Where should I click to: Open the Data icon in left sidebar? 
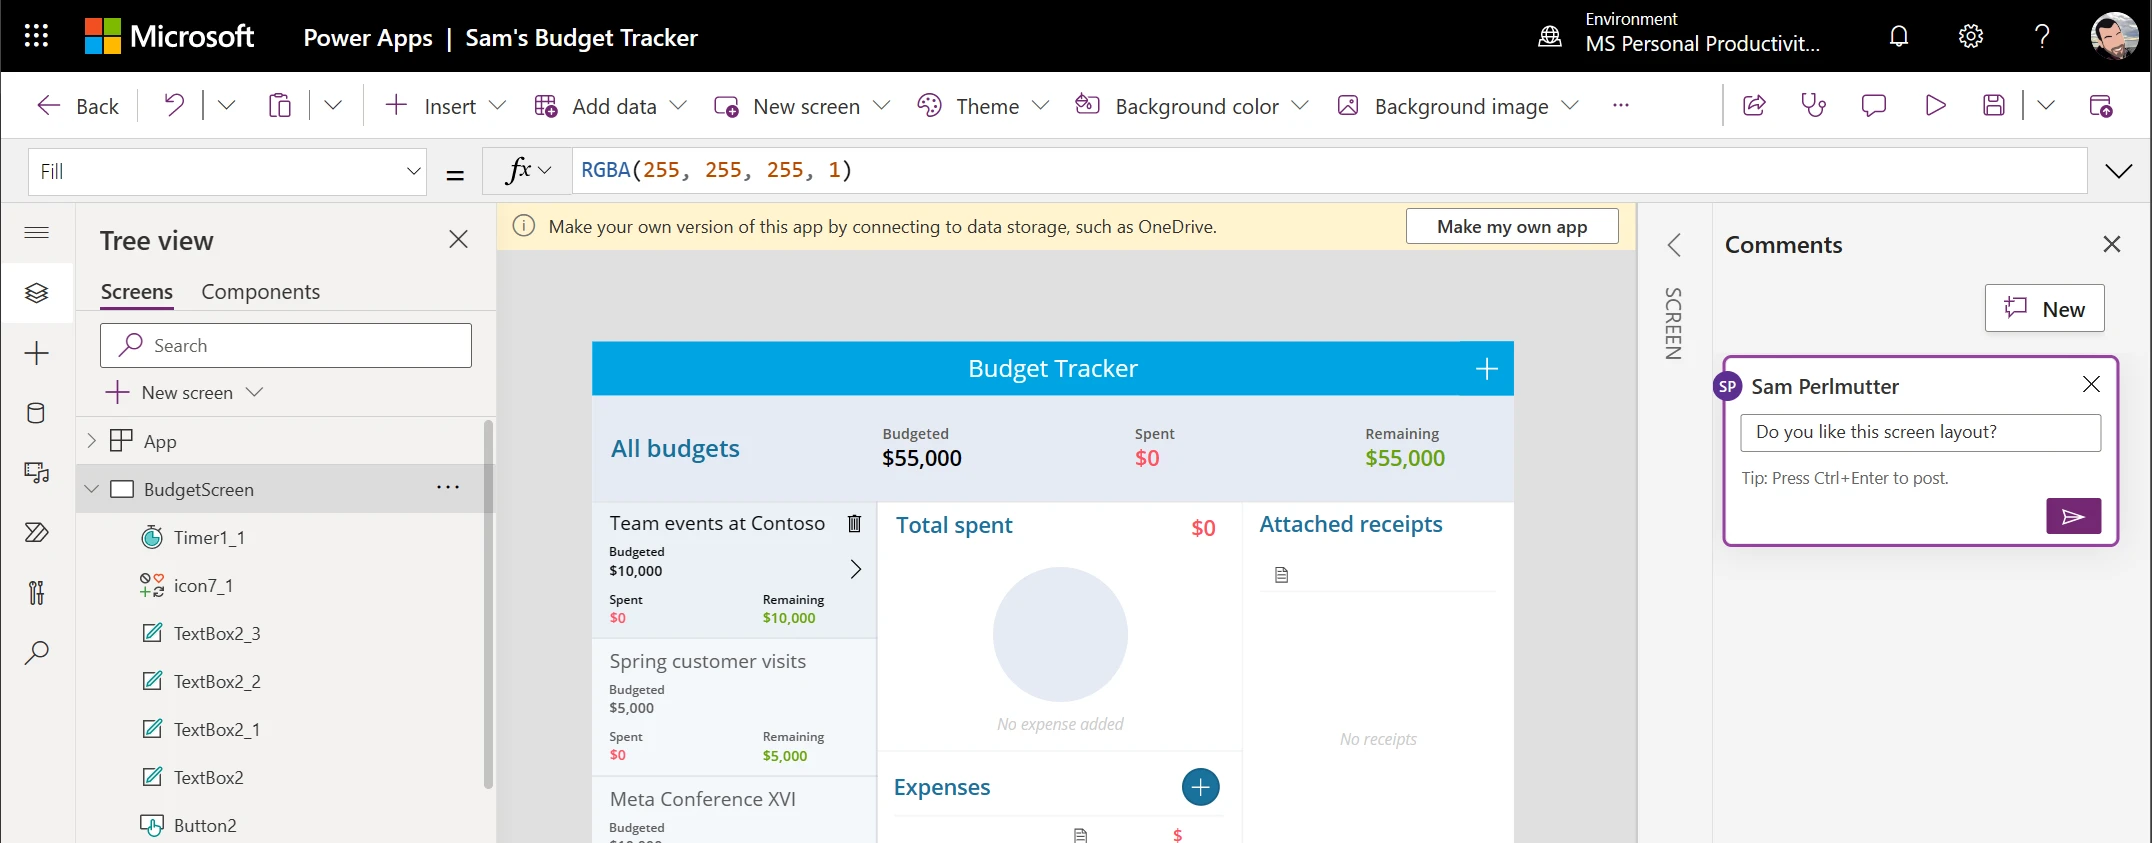[36, 413]
